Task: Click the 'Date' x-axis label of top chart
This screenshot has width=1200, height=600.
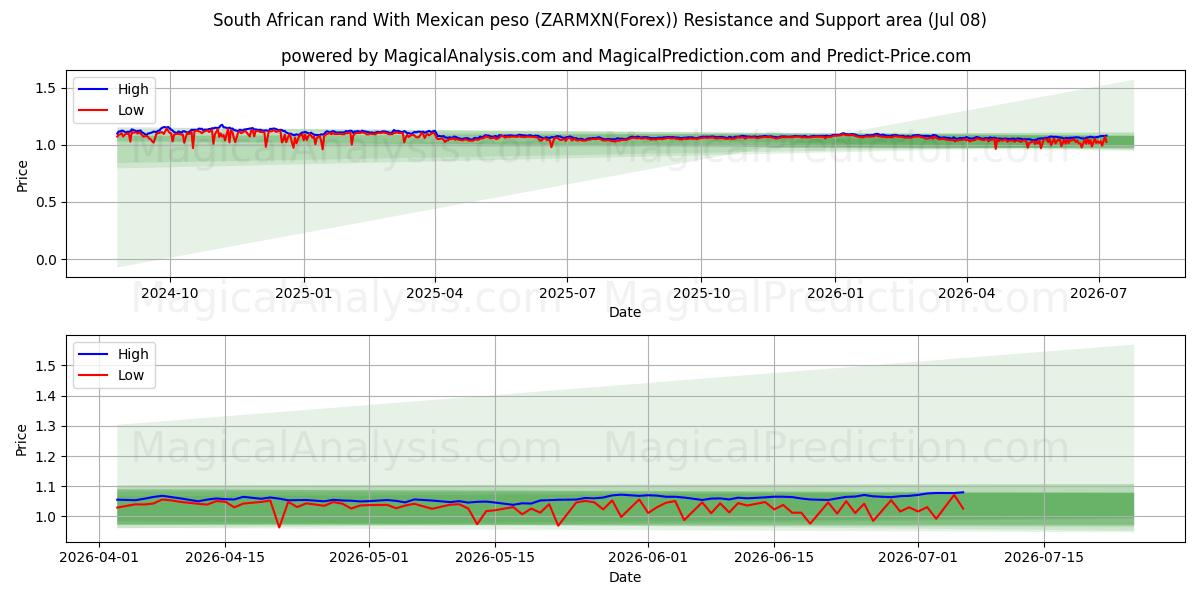Action: tap(625, 312)
